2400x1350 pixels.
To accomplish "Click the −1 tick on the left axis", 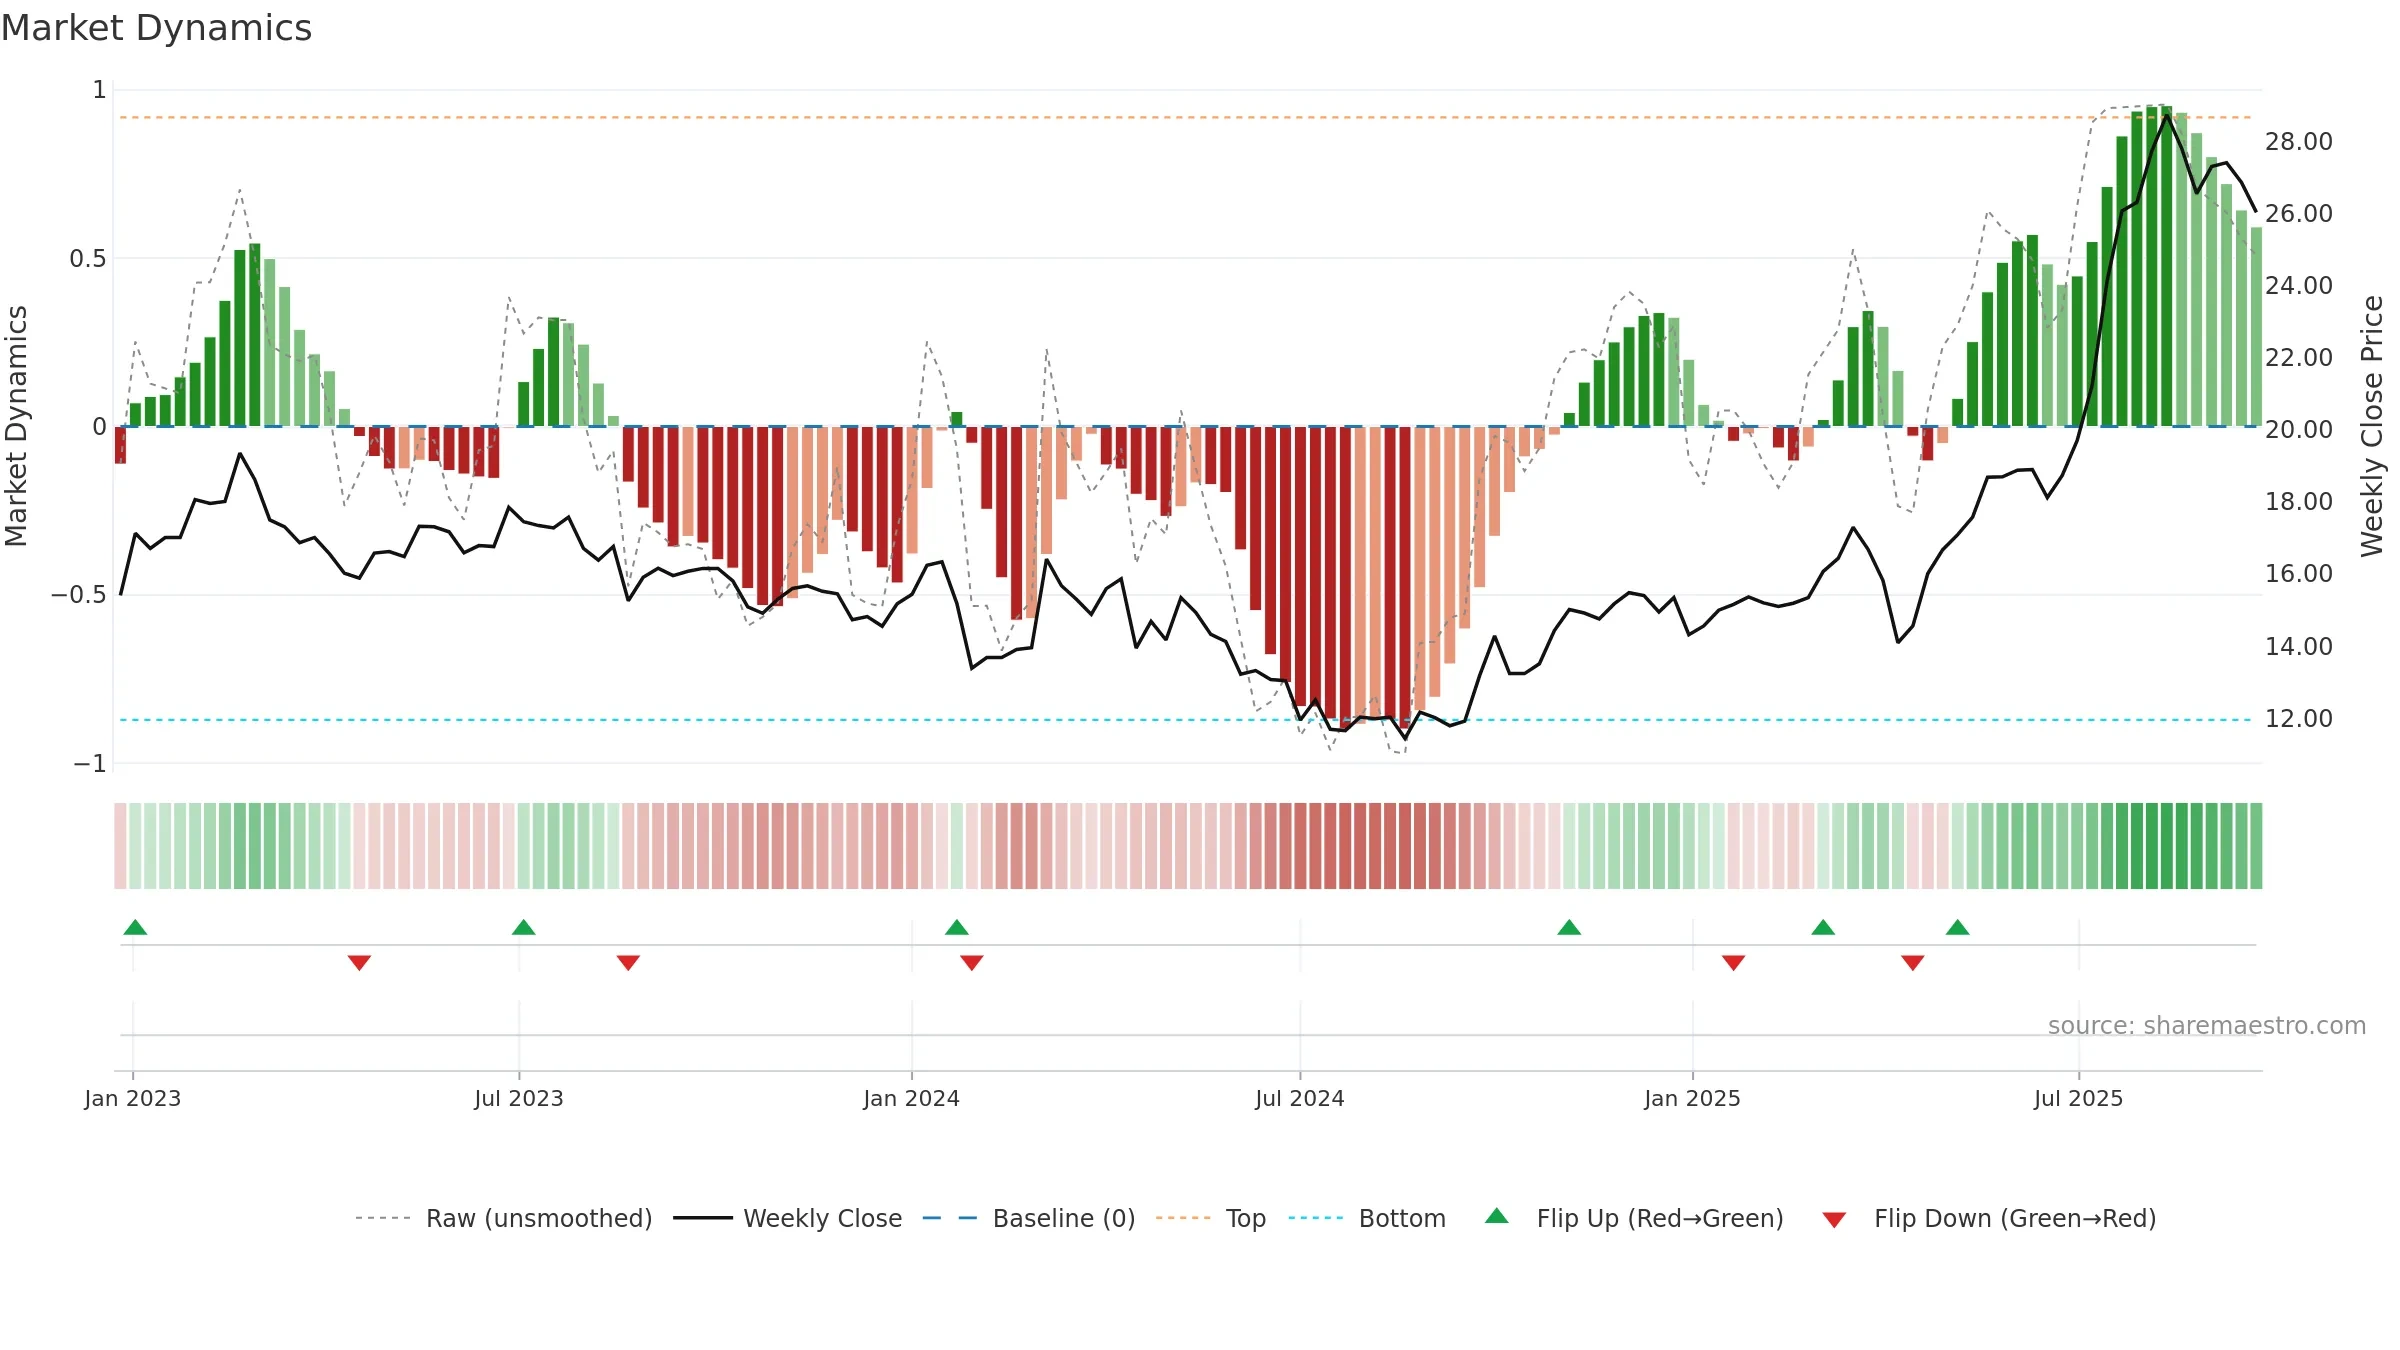I will click(x=90, y=764).
